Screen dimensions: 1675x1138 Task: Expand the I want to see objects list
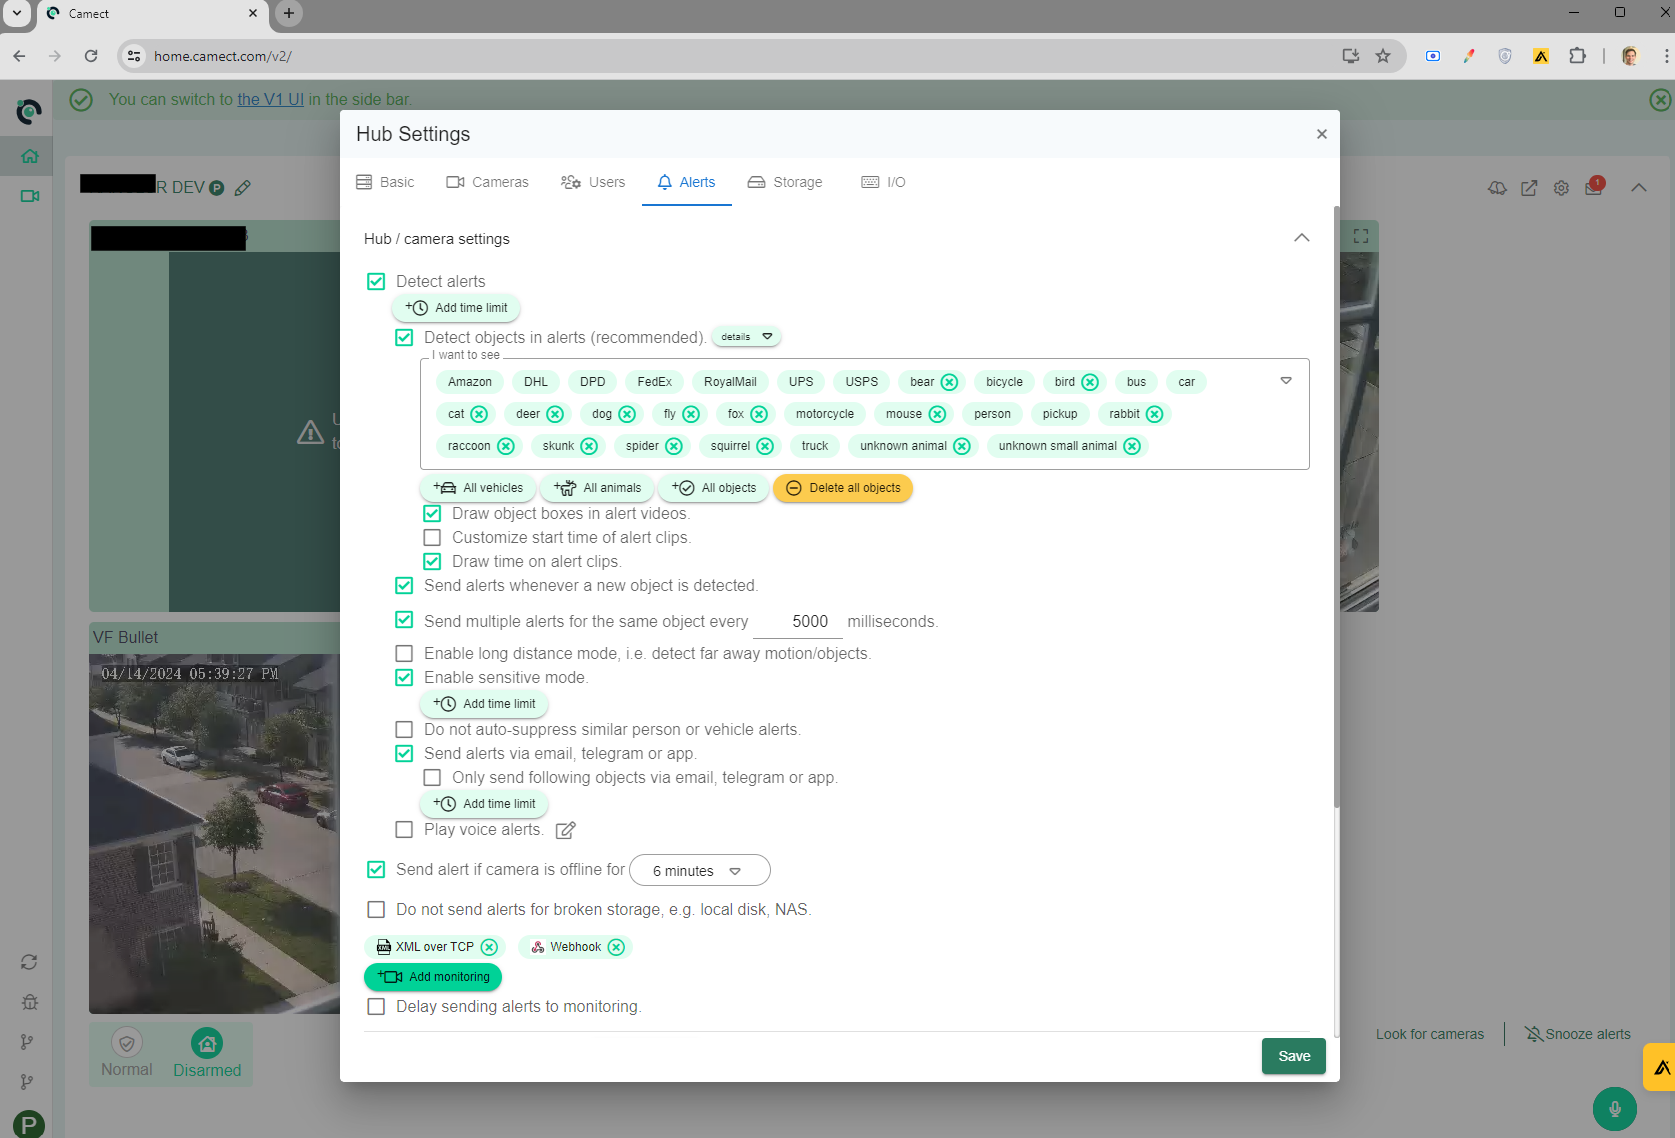point(1286,381)
